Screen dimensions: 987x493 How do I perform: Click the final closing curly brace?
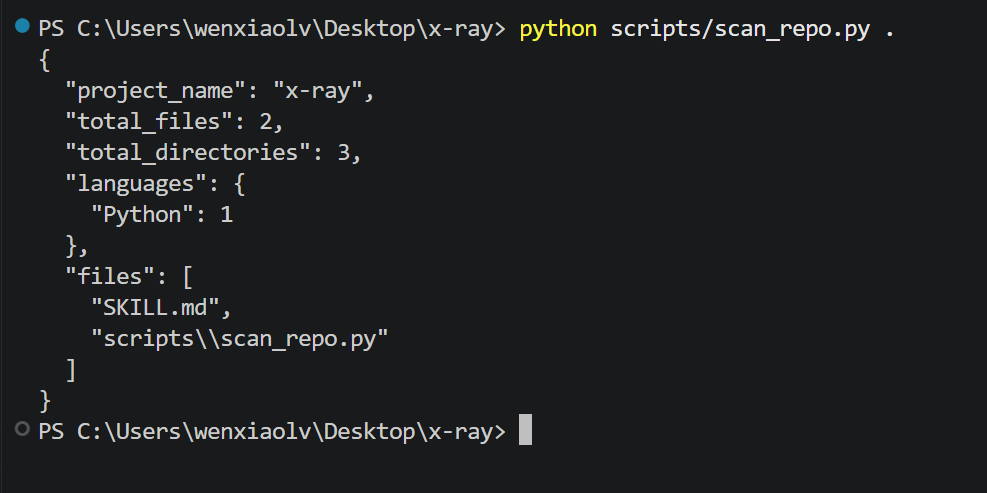[45, 401]
